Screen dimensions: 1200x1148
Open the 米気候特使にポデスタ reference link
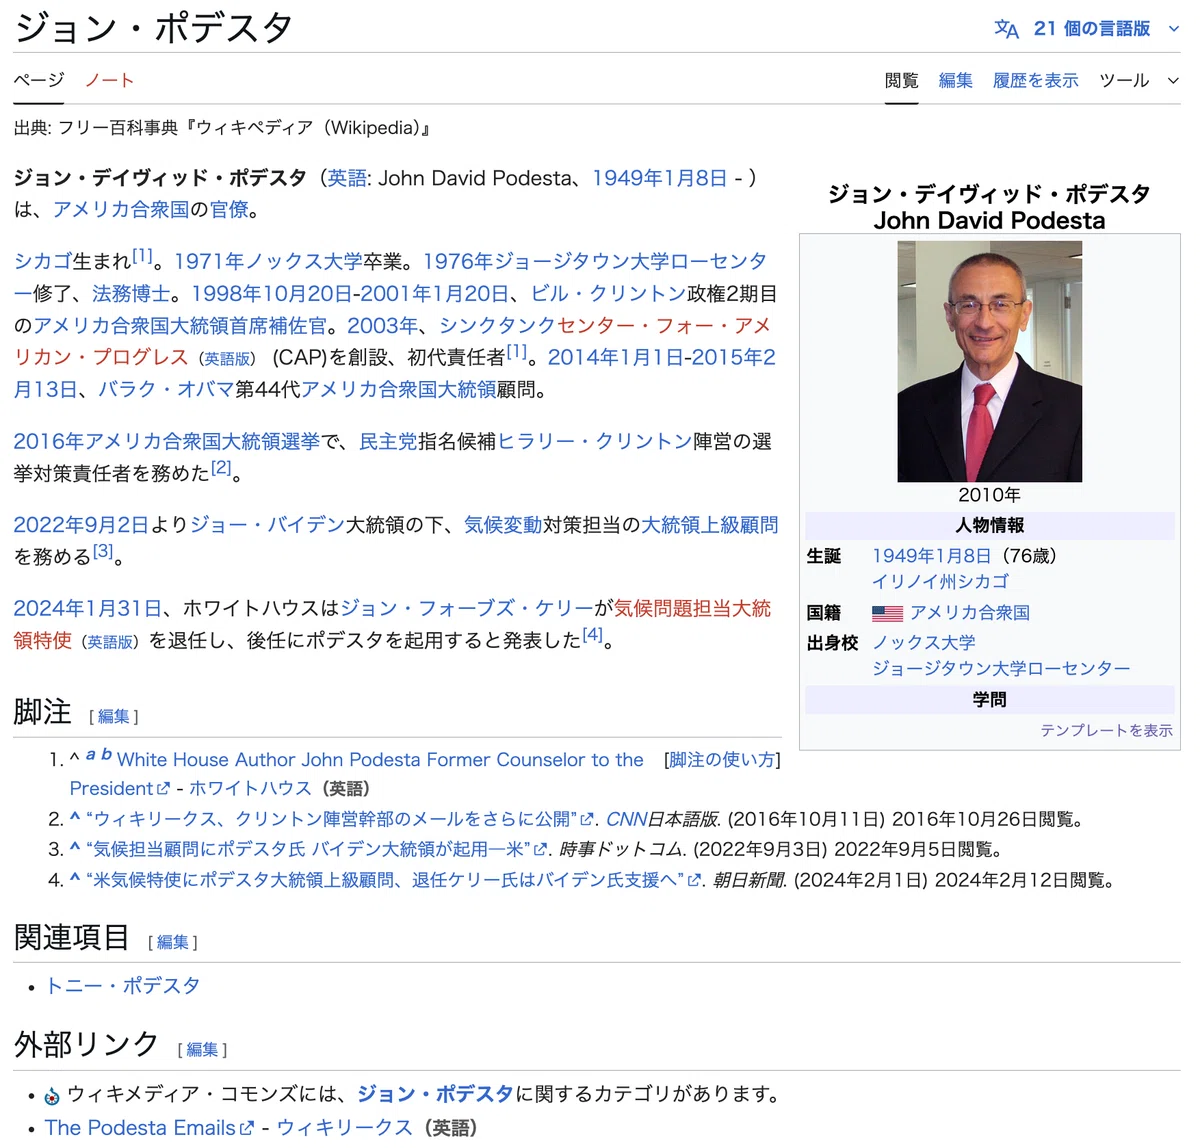click(x=393, y=880)
